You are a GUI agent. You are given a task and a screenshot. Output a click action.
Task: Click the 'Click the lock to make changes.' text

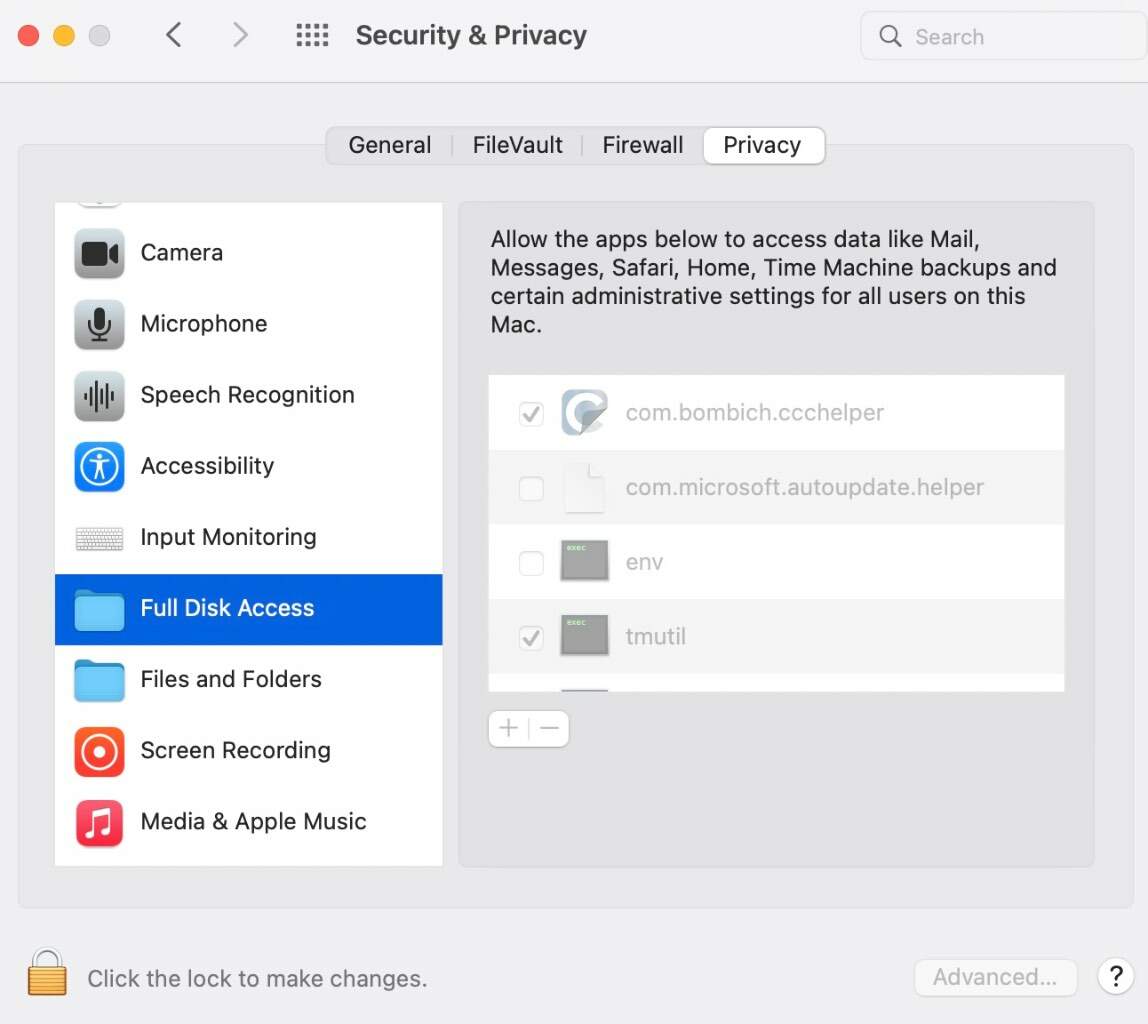[257, 979]
